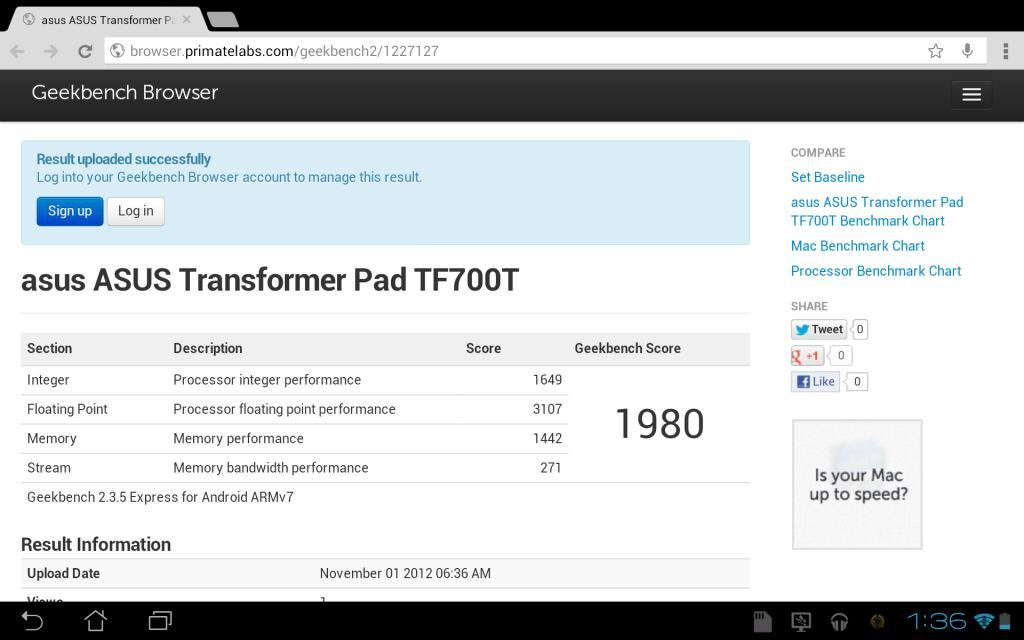Tap SD card notification icon

pos(762,621)
